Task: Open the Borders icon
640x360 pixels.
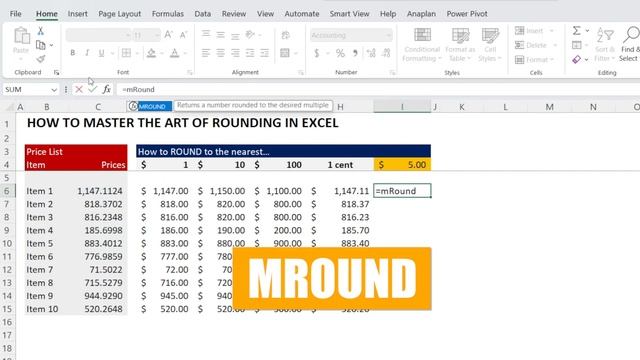Action: click(127, 53)
